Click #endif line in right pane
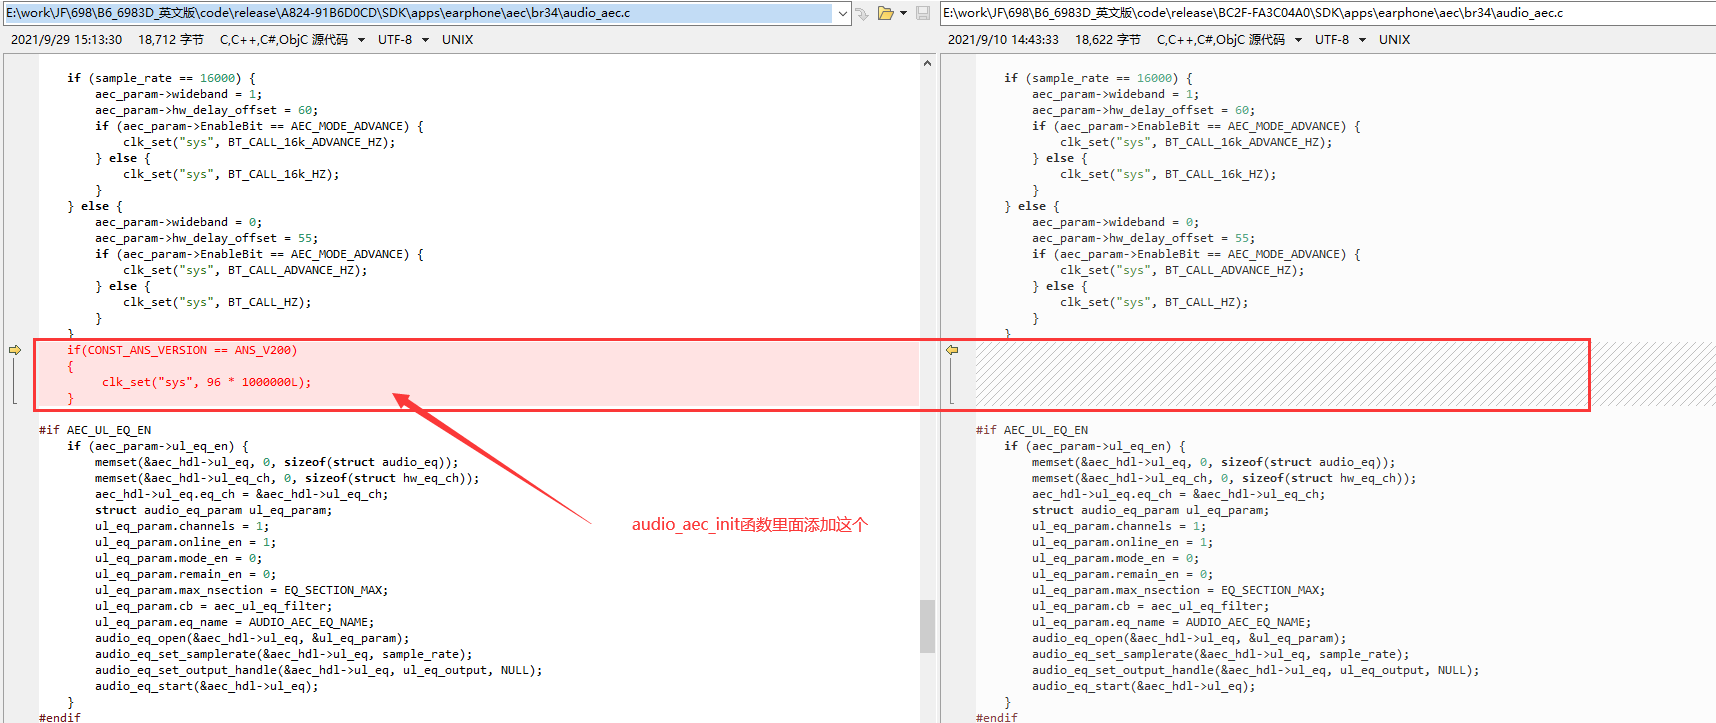This screenshot has width=1716, height=723. point(997,717)
